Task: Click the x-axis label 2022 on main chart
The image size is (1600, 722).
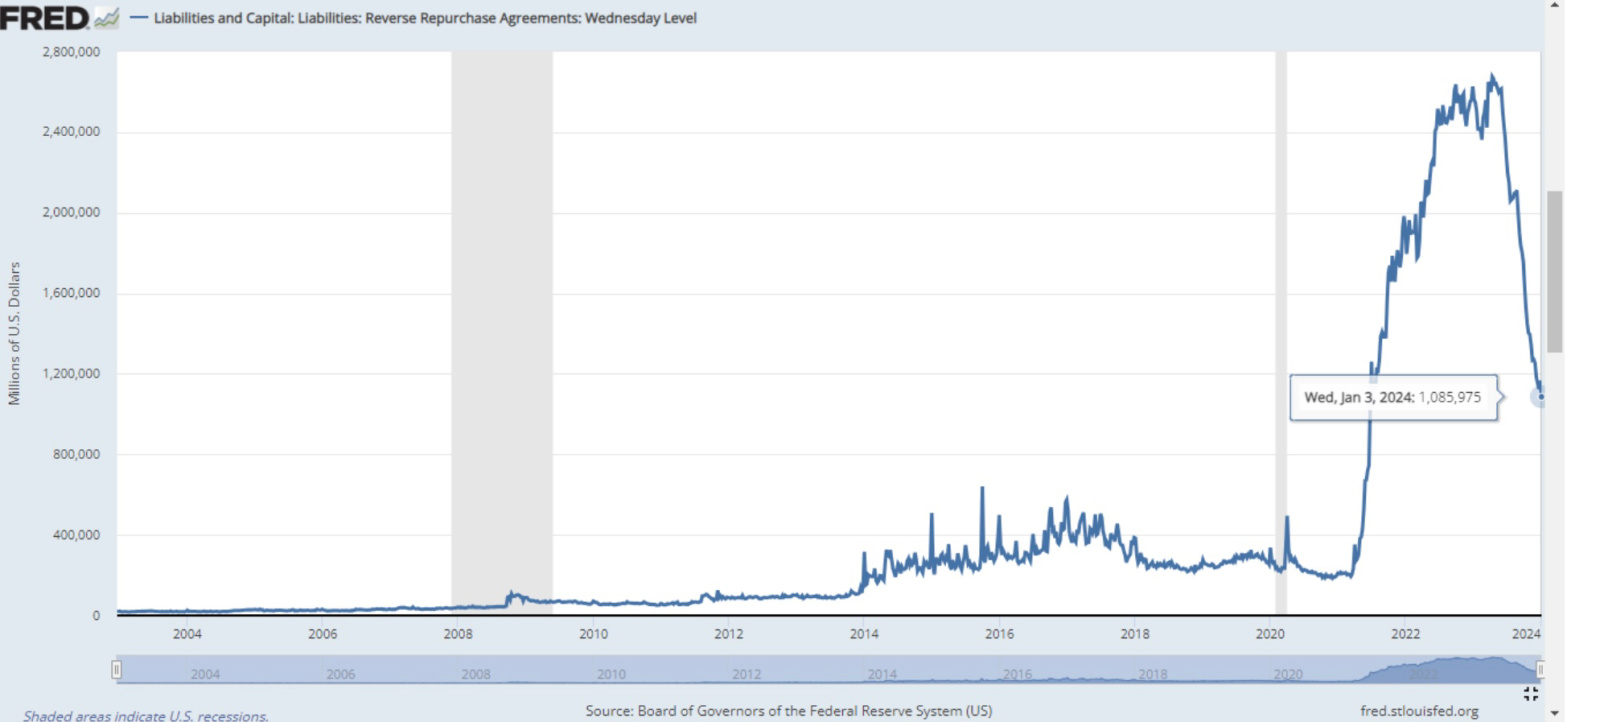Action: click(1405, 634)
